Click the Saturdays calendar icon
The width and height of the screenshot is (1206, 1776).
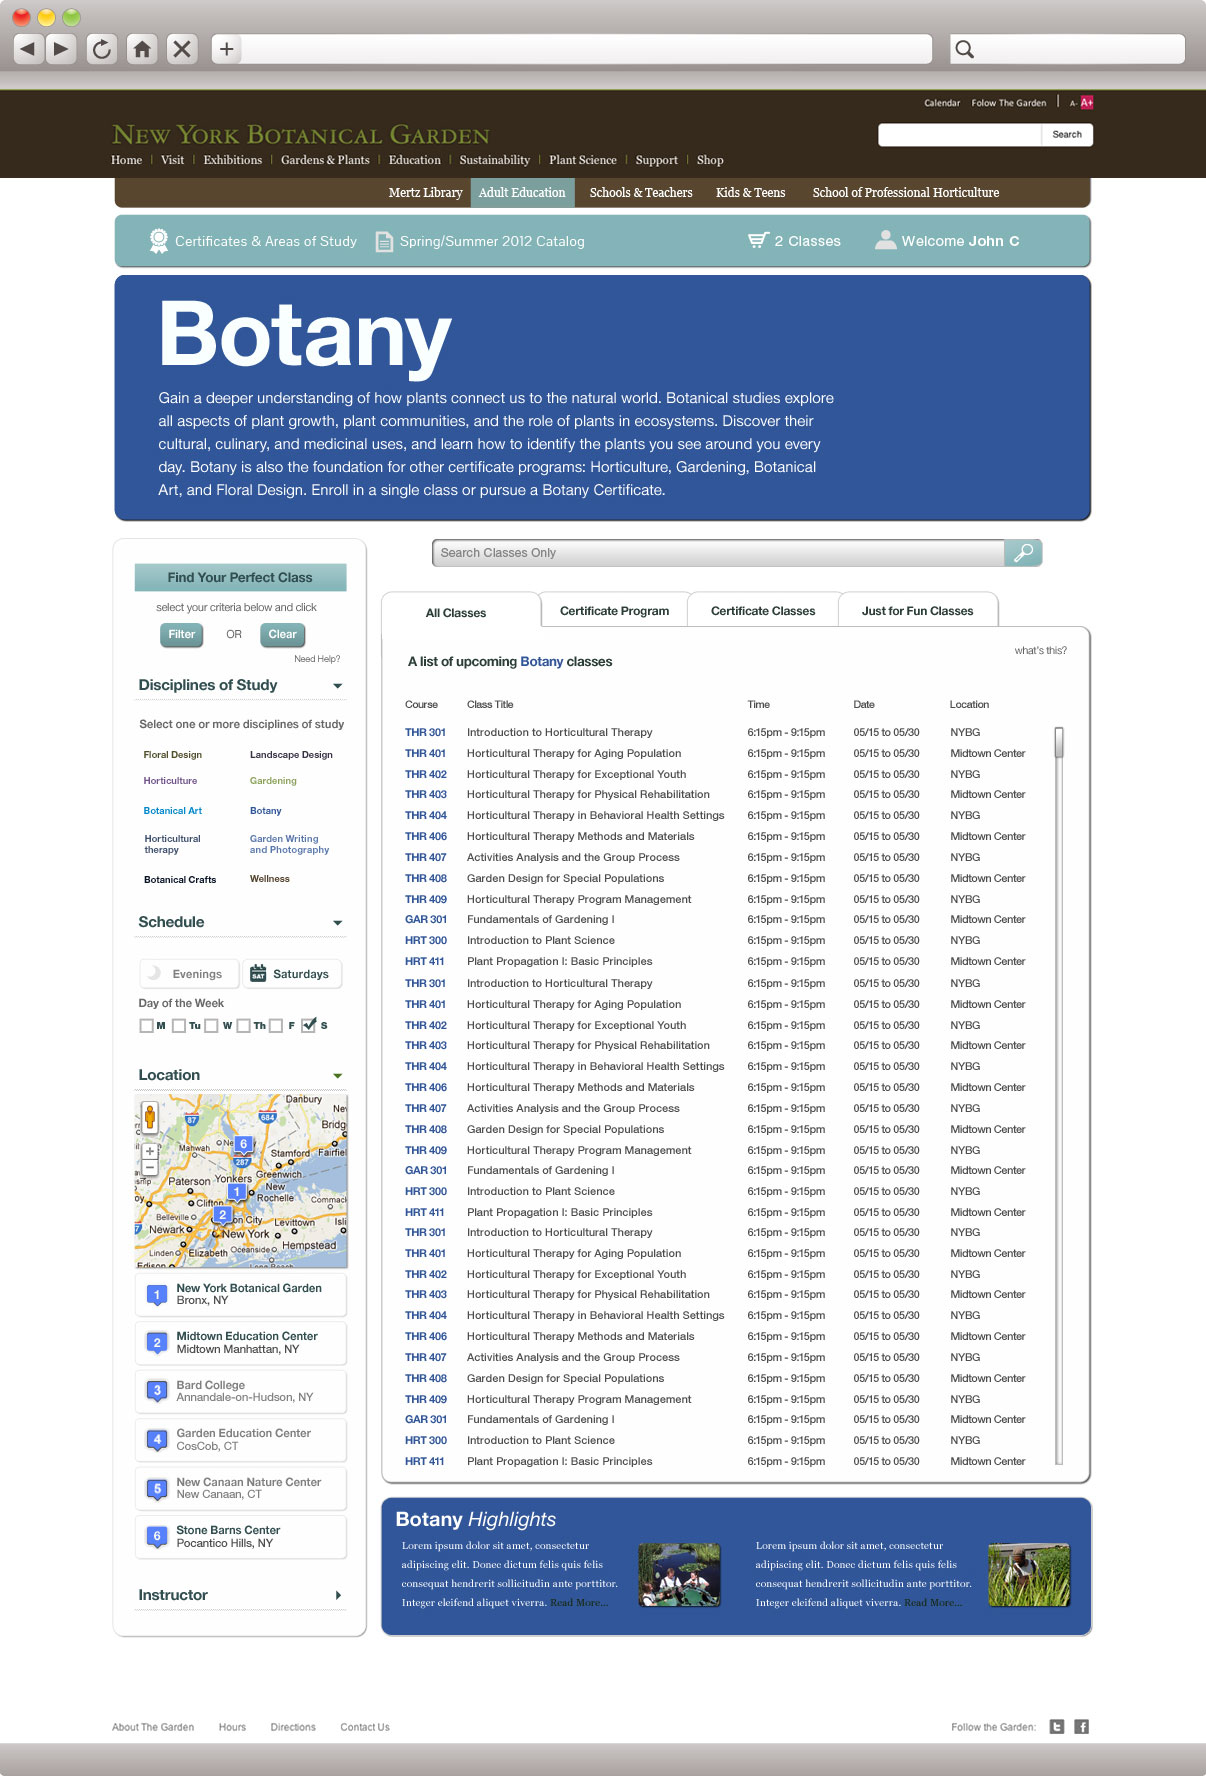258,973
